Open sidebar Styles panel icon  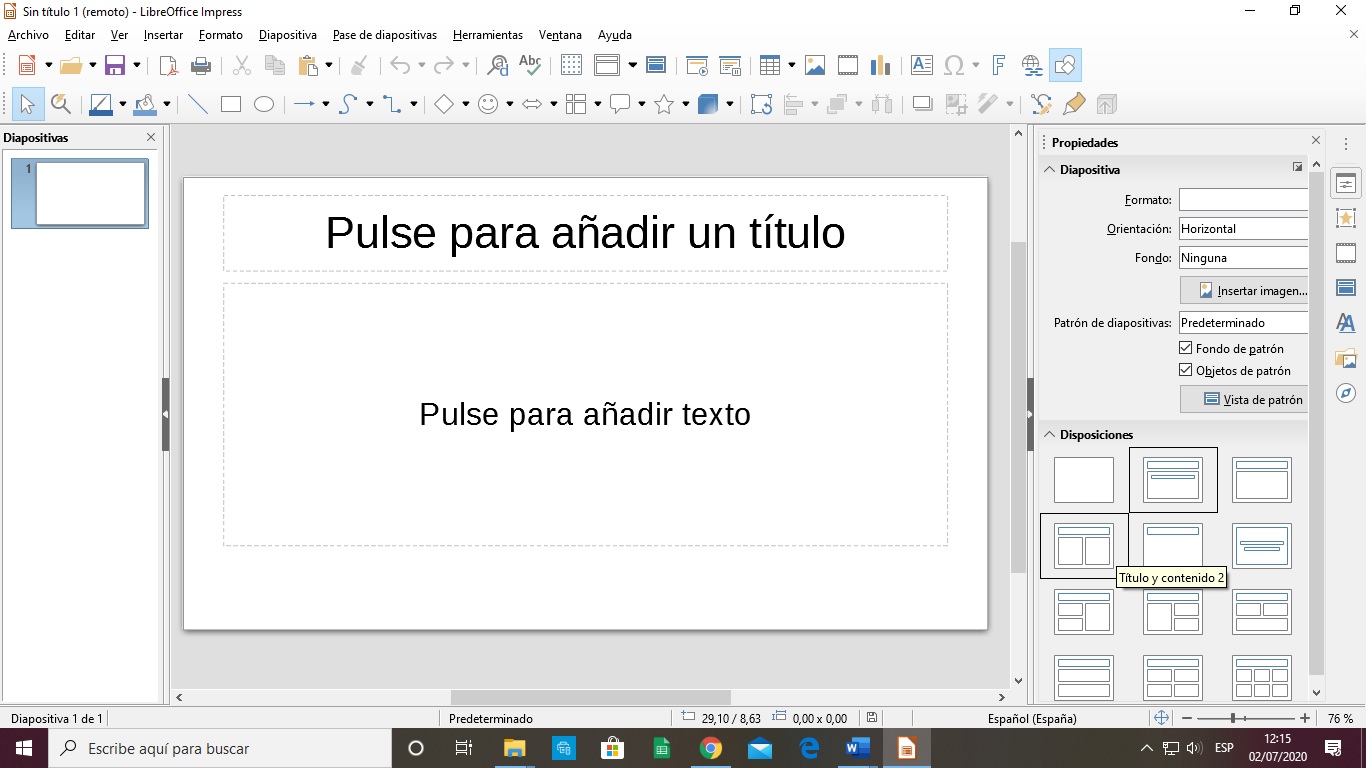click(1346, 323)
